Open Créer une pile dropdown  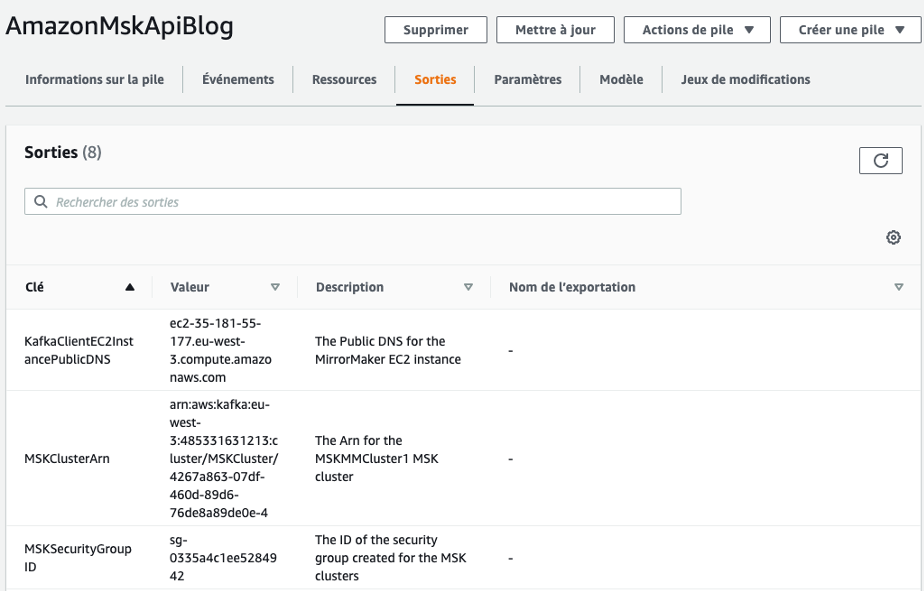850,29
